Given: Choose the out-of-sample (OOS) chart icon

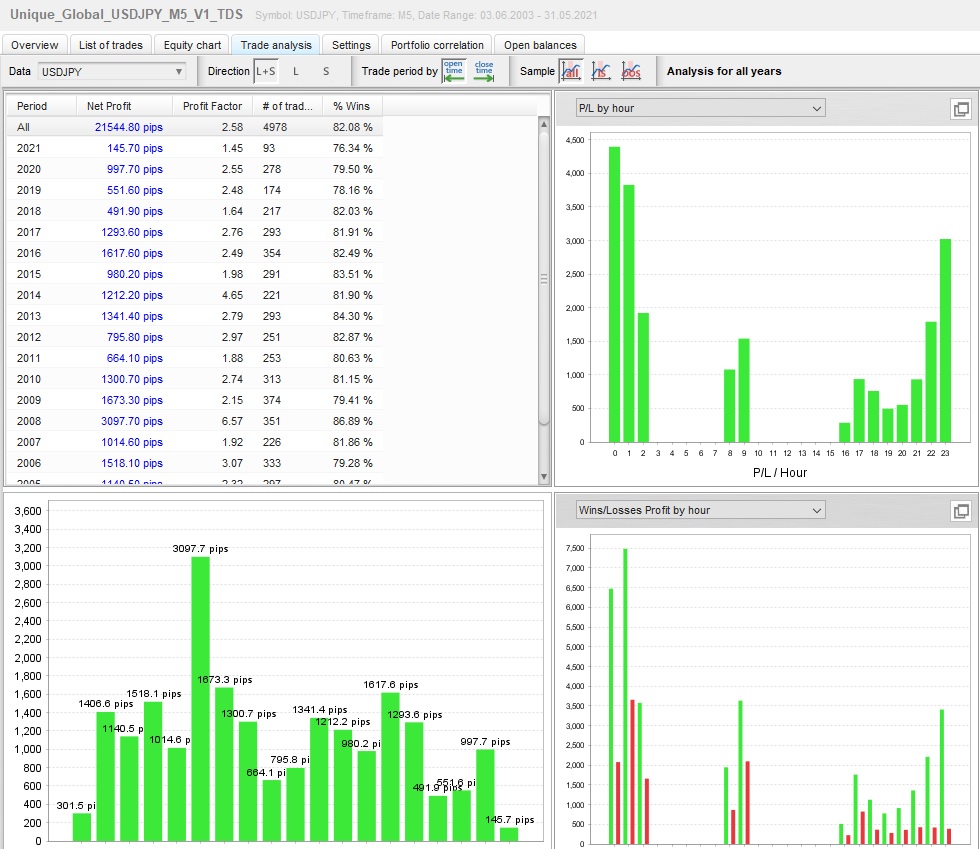Looking at the screenshot, I should (x=631, y=71).
